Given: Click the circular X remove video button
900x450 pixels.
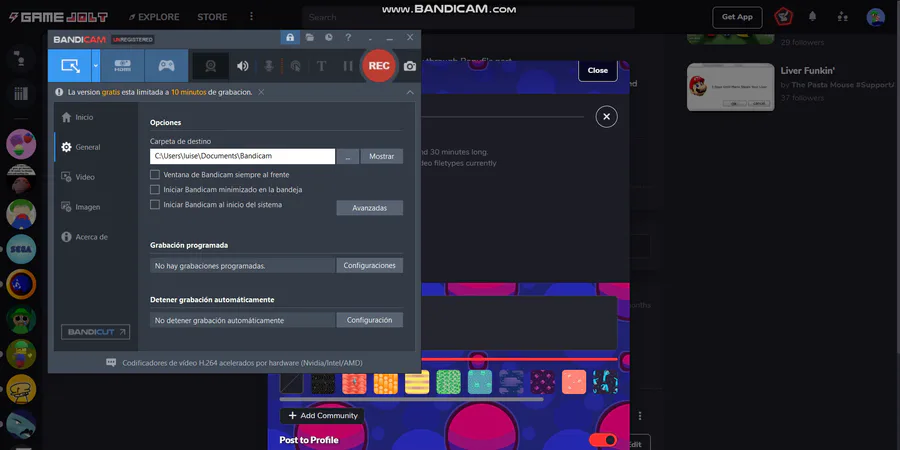Looking at the screenshot, I should point(606,117).
